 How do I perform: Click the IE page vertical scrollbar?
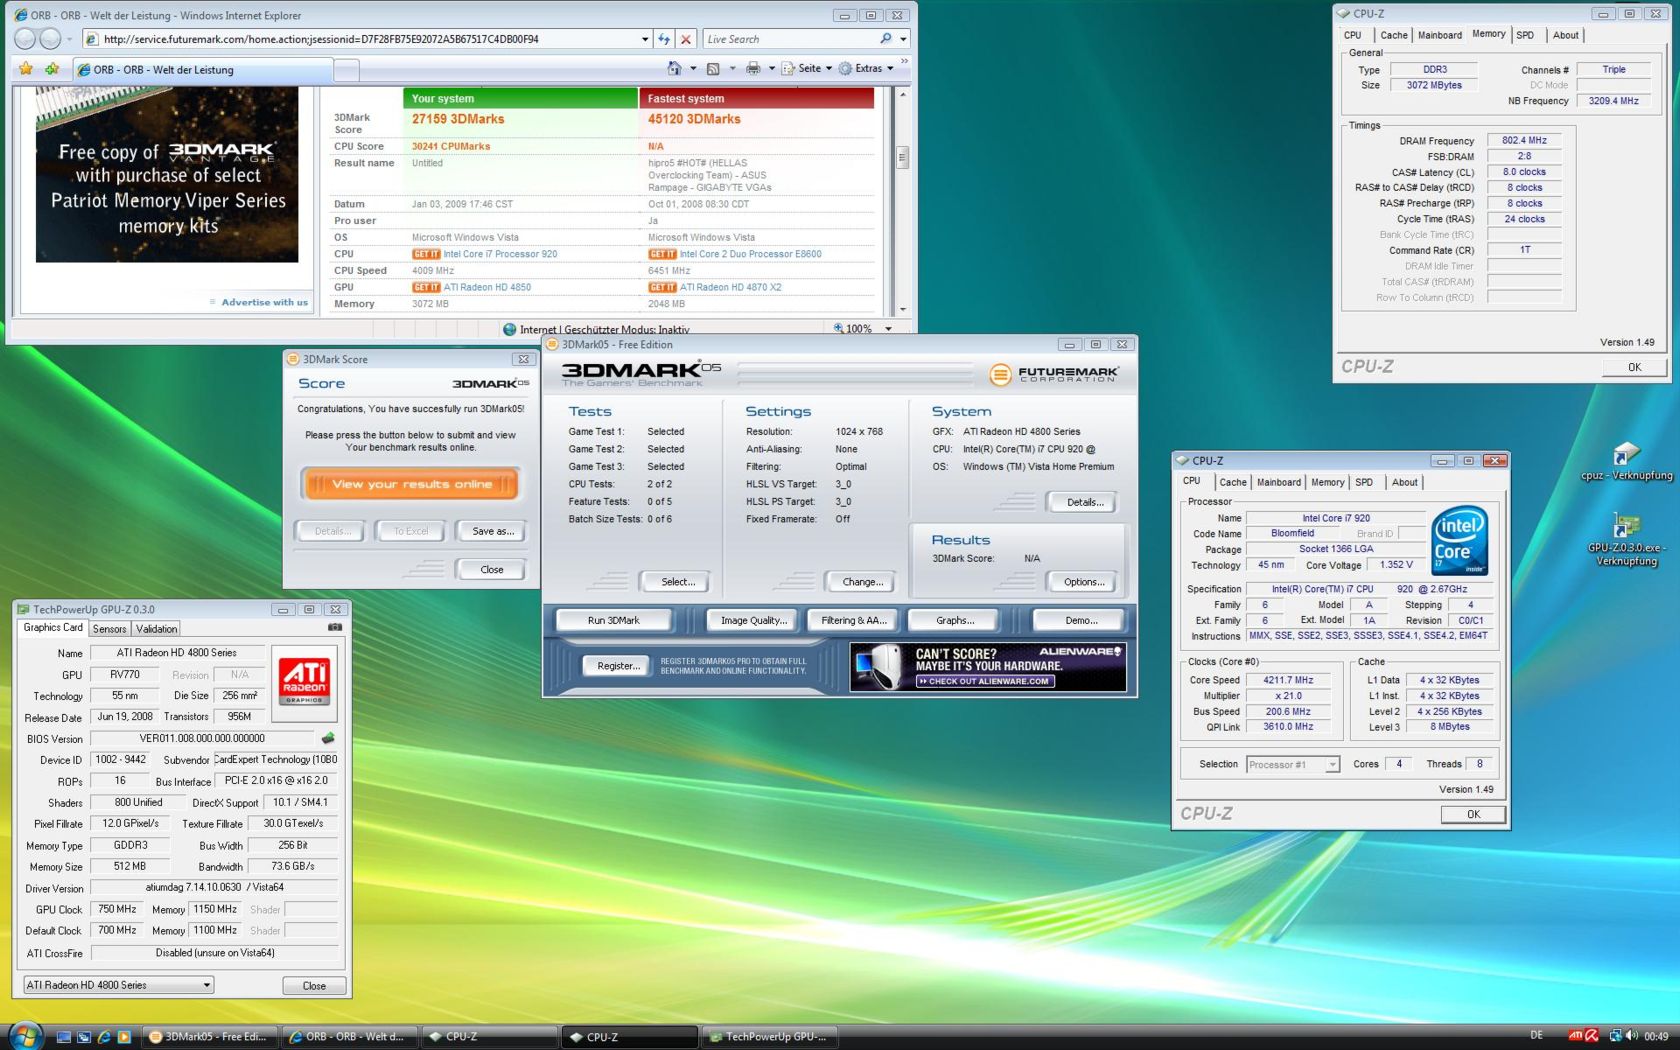(903, 201)
